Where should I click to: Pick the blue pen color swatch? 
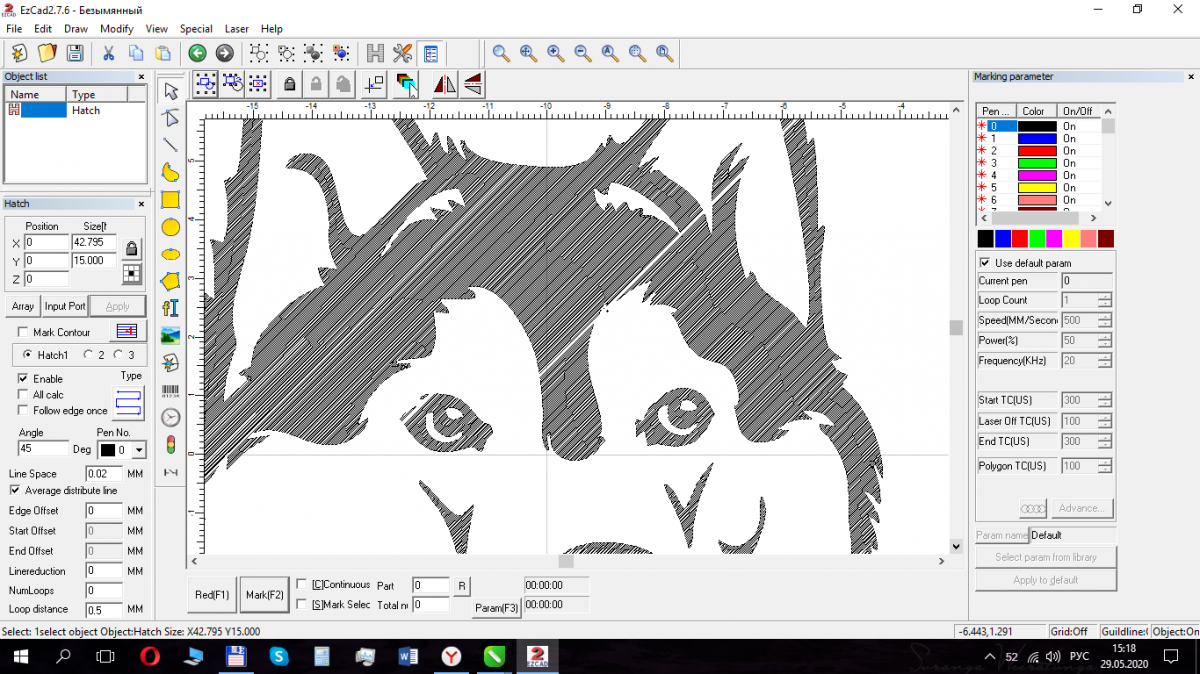tap(1003, 239)
